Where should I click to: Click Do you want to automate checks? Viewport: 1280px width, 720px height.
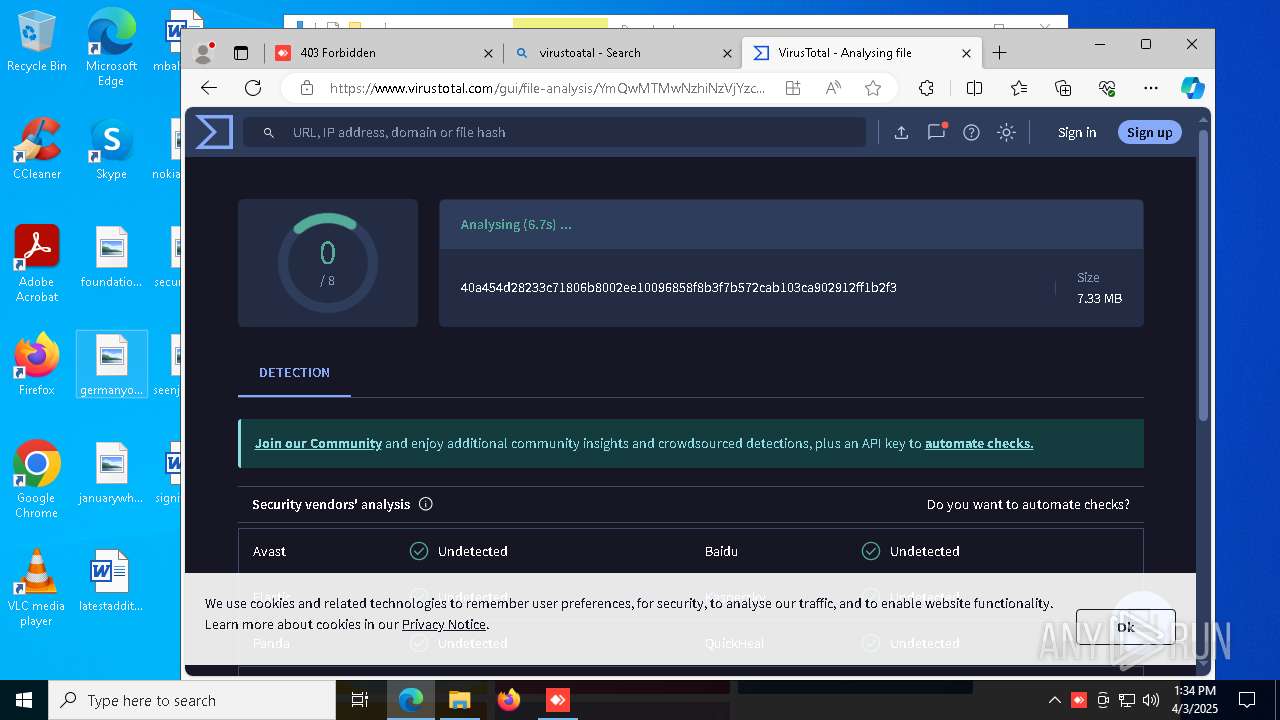[x=1028, y=504]
